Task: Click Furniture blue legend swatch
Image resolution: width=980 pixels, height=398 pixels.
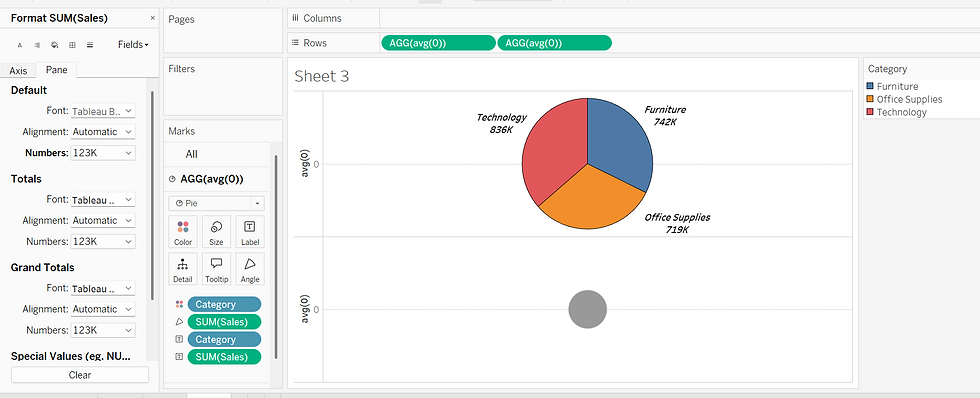Action: click(x=870, y=86)
